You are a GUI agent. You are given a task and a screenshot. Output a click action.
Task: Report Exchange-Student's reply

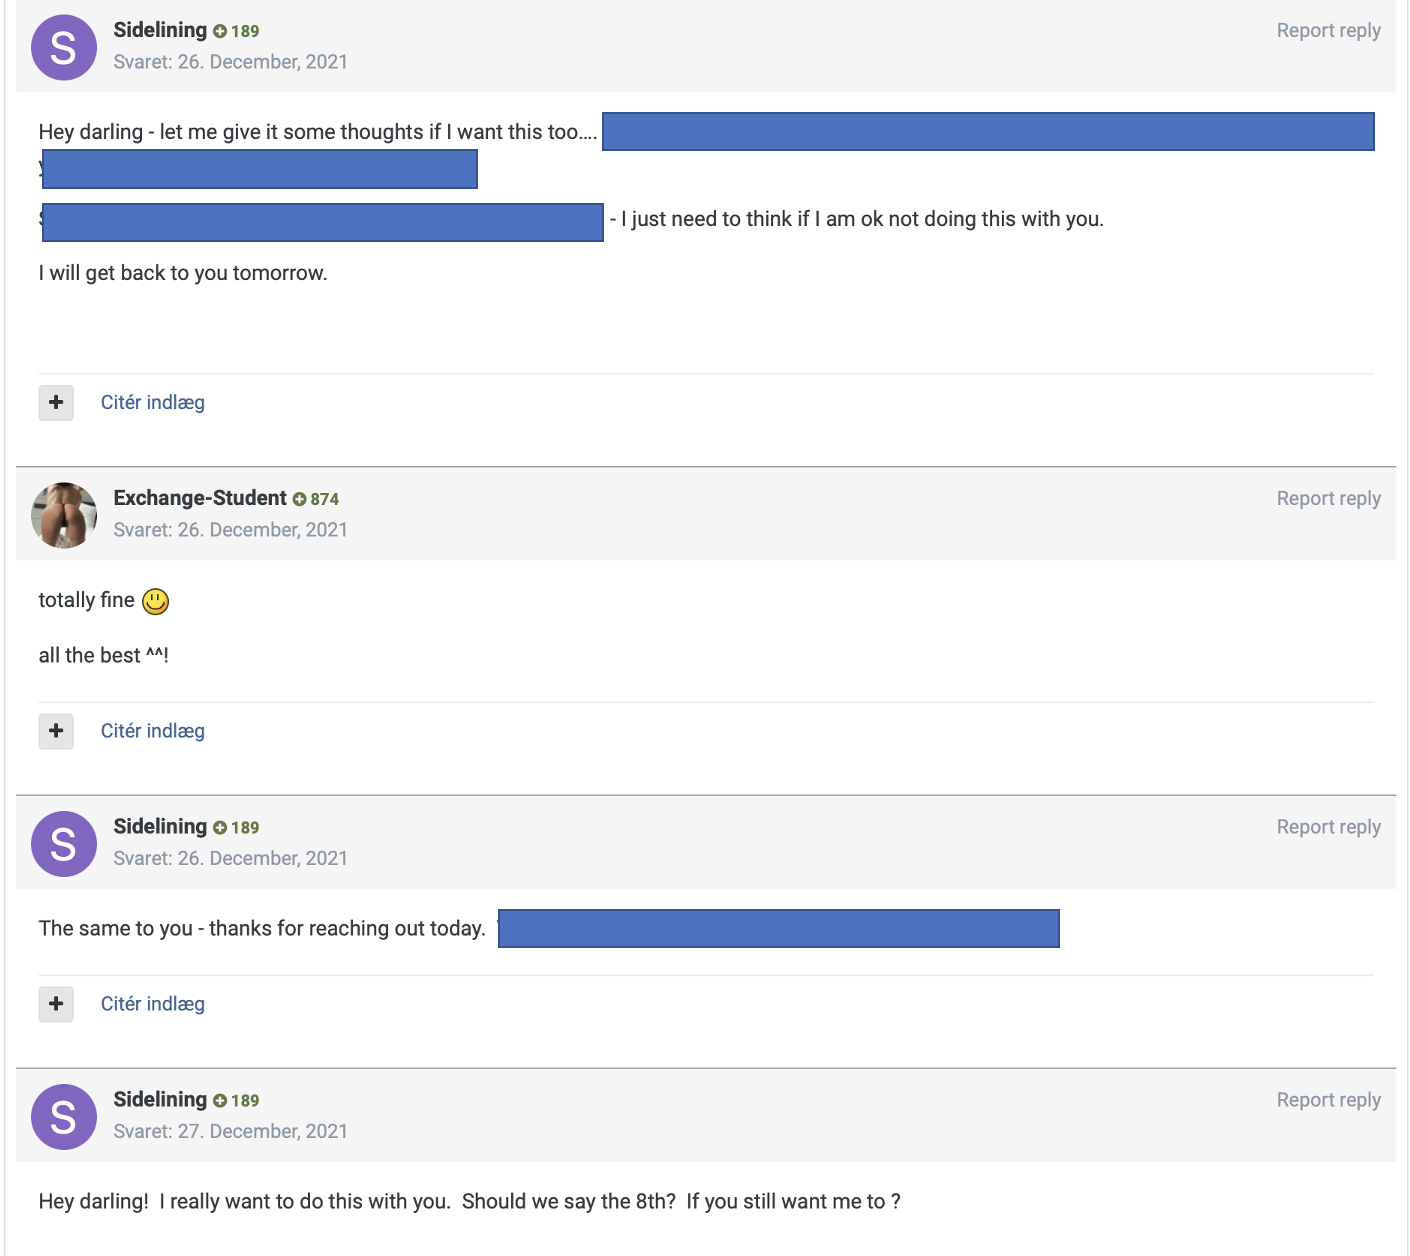(1328, 499)
